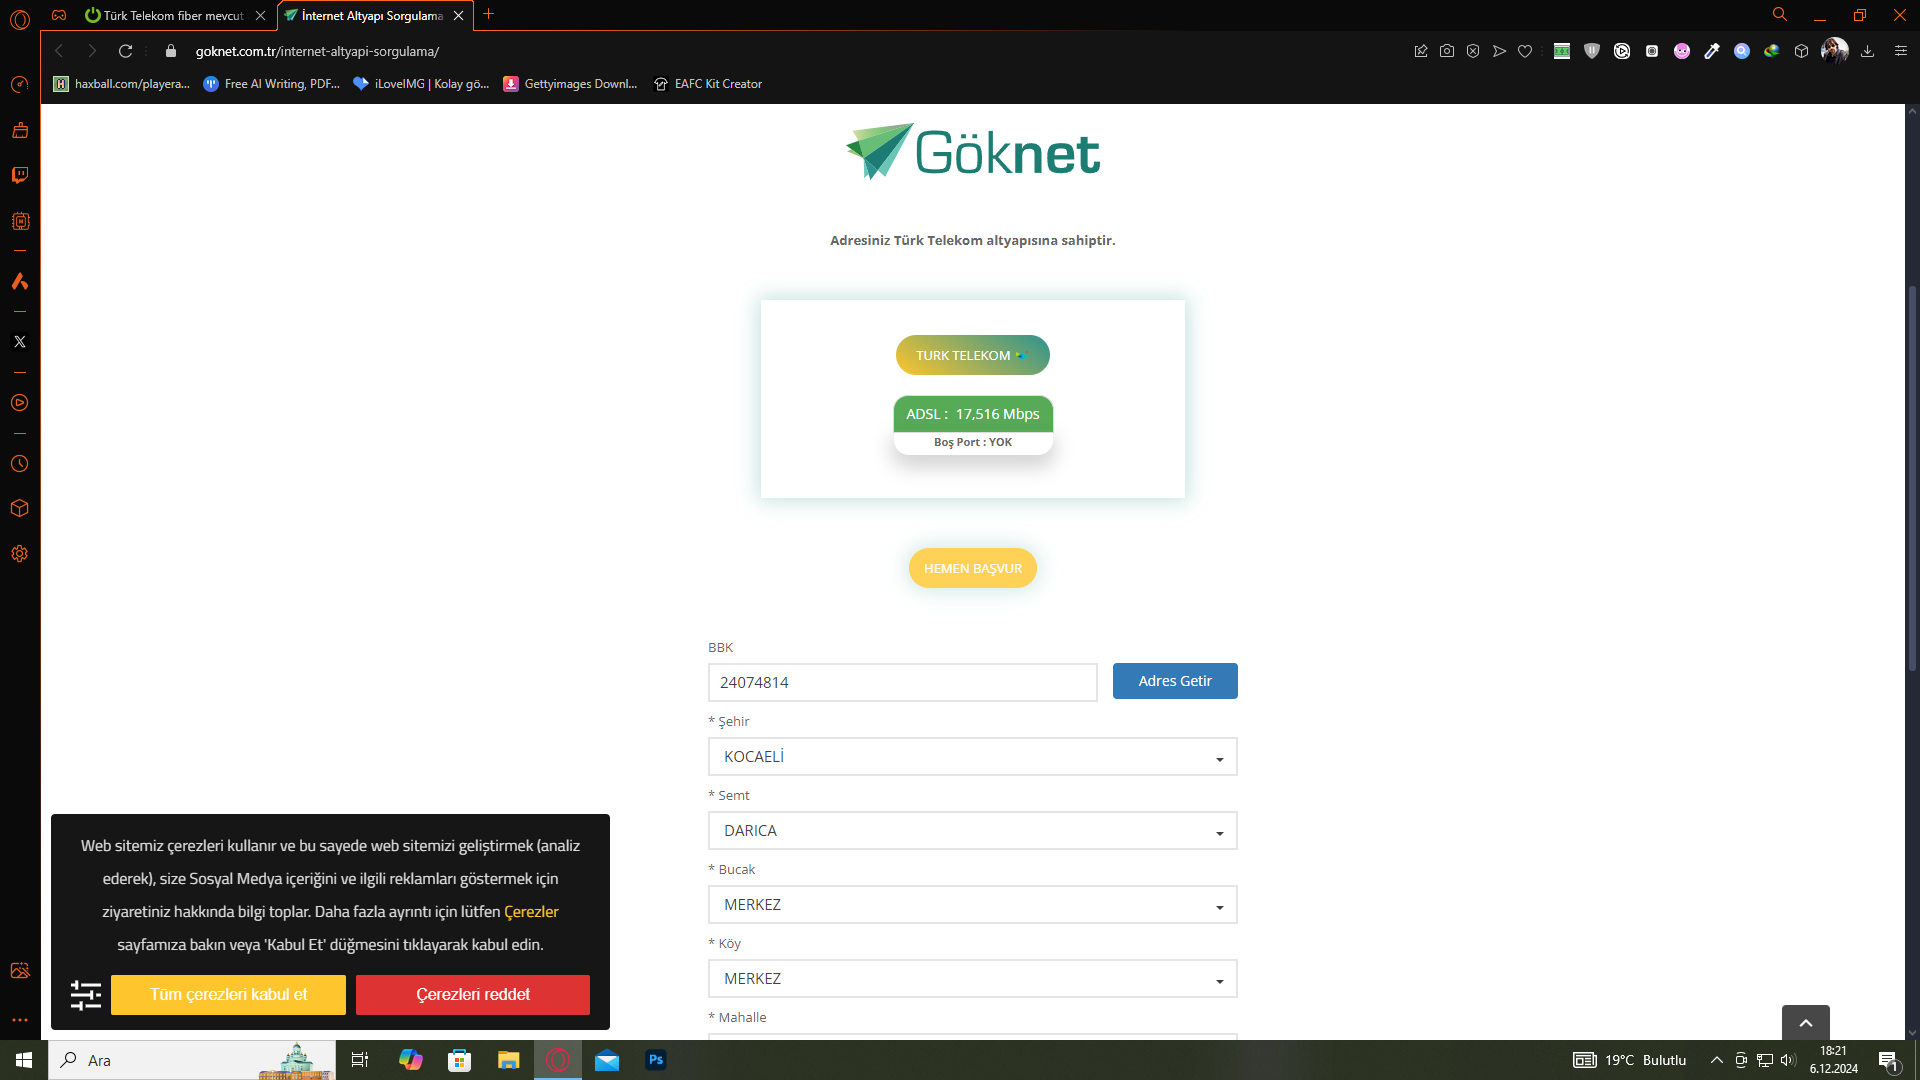Accept all cookies with yellow button
This screenshot has width=1920, height=1080.
pos(228,995)
